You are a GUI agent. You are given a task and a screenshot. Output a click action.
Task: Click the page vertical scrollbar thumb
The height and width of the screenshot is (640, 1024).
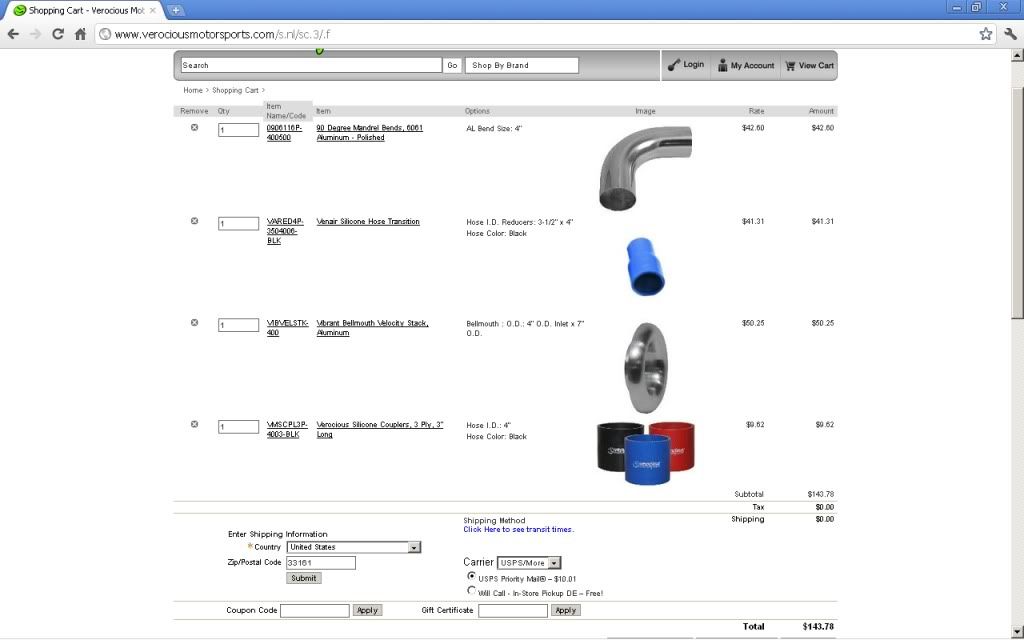tap(1017, 202)
